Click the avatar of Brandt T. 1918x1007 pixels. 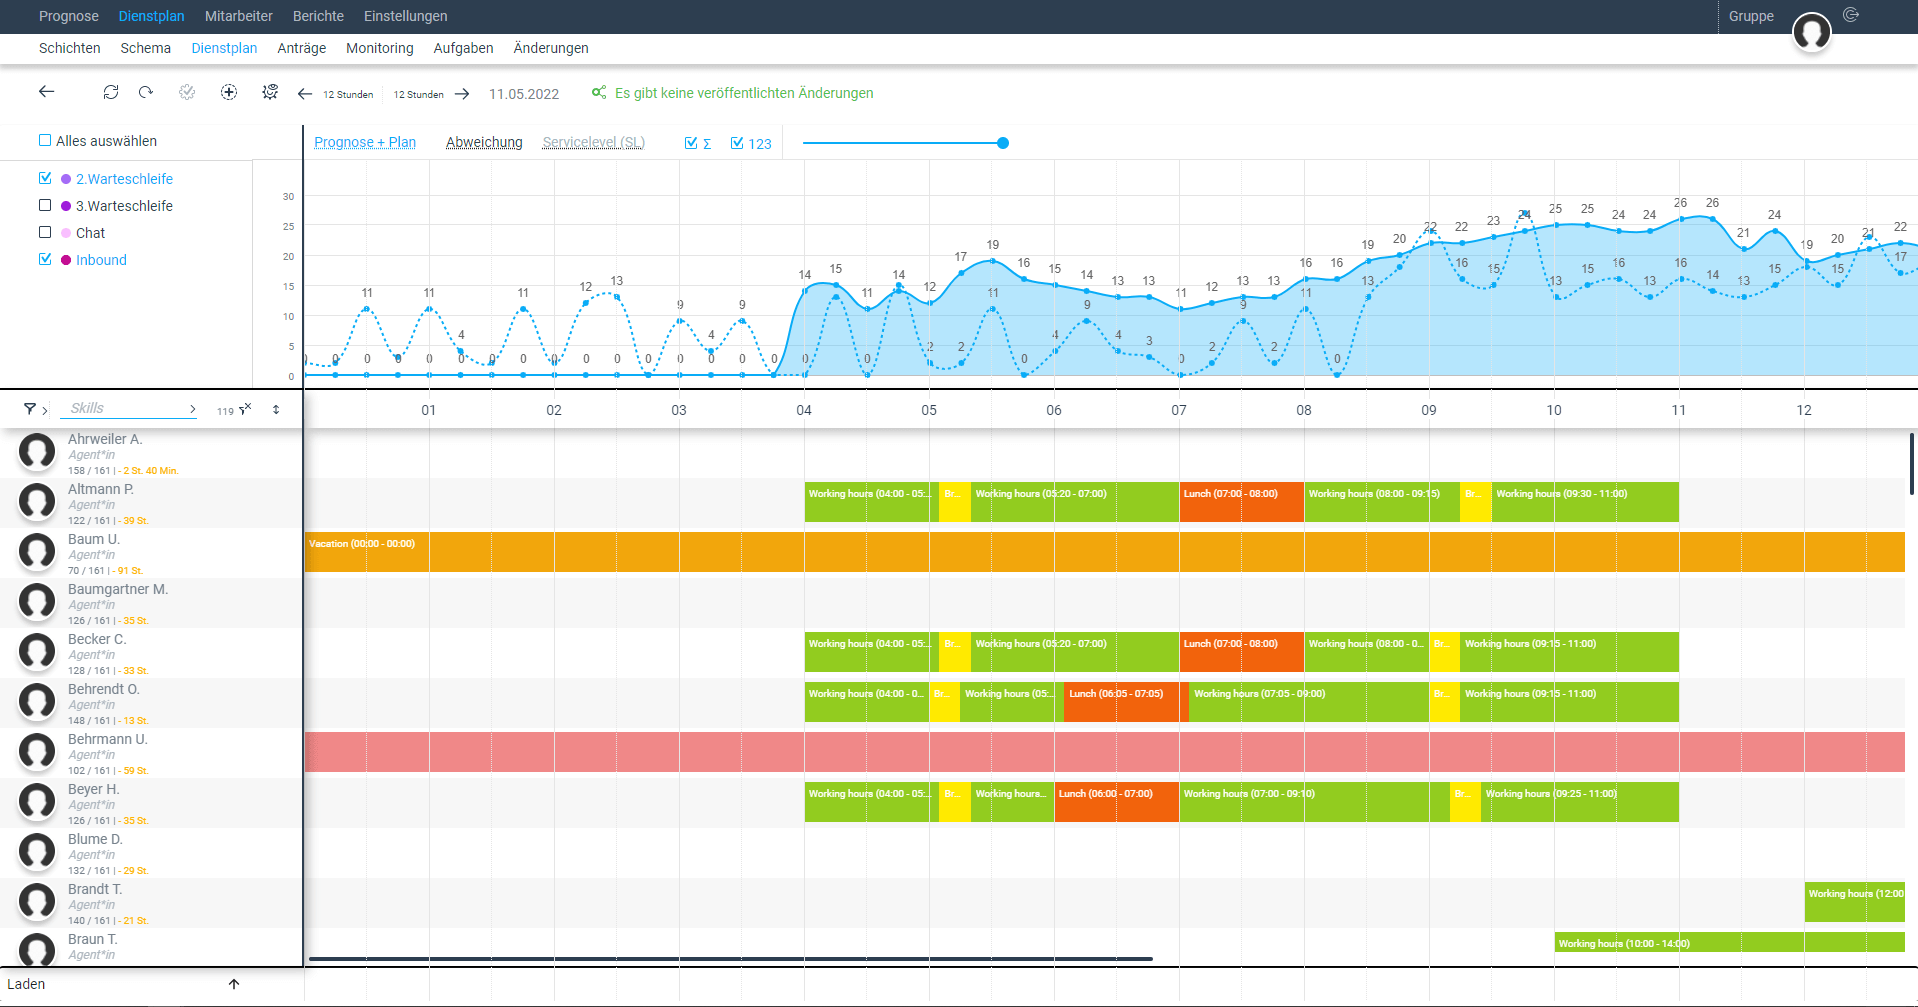tap(37, 902)
